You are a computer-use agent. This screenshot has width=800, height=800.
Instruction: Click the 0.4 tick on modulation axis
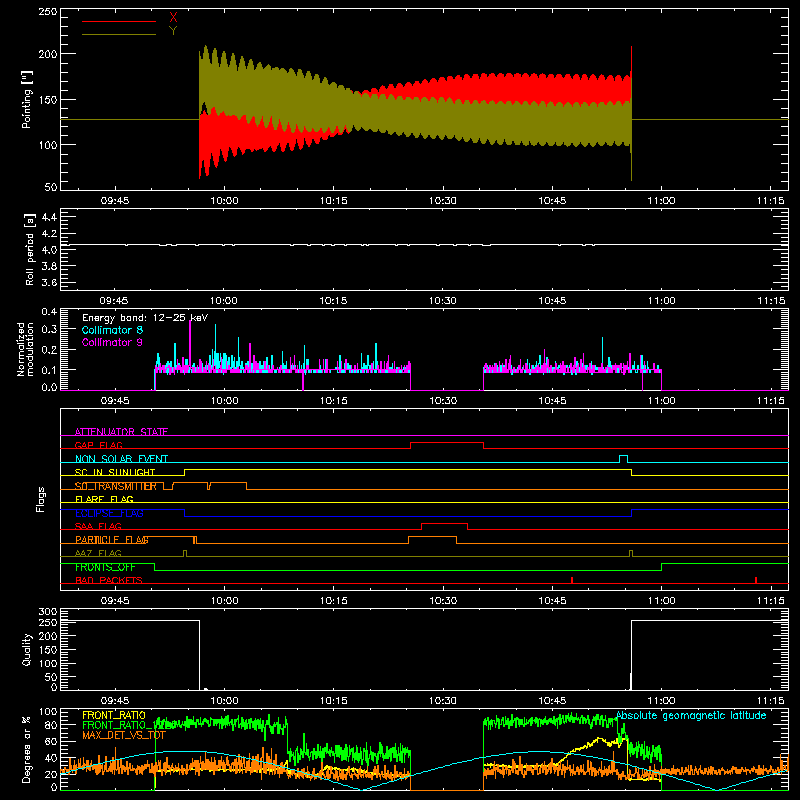click(49, 312)
